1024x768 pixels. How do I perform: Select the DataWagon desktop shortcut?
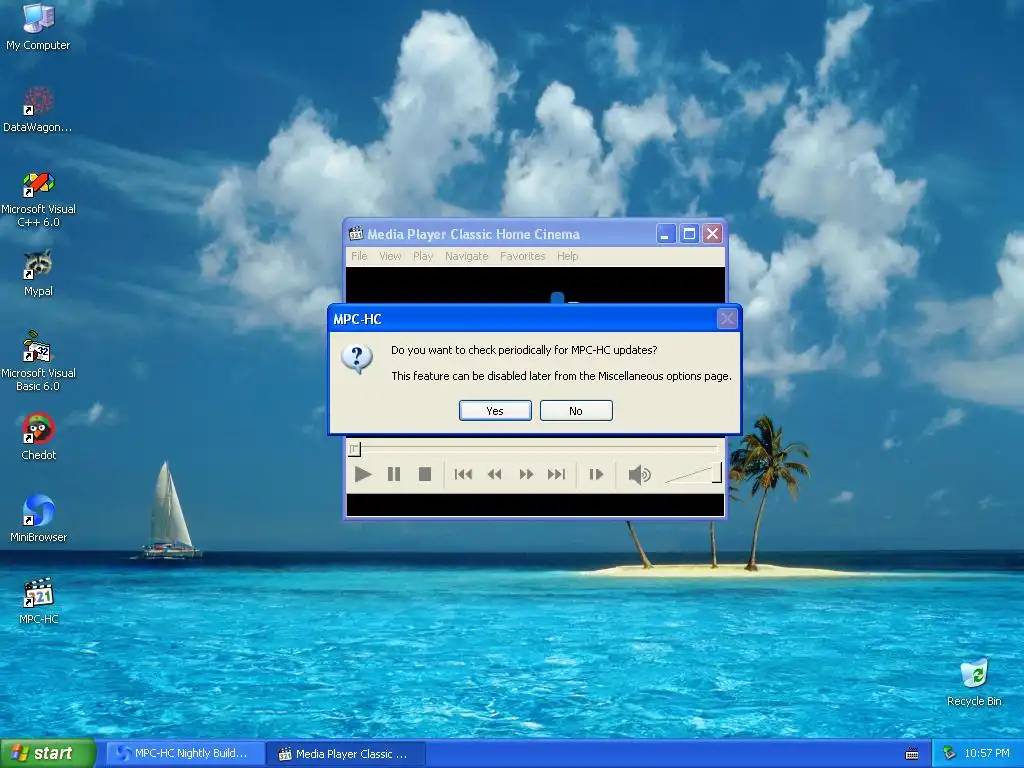click(38, 109)
